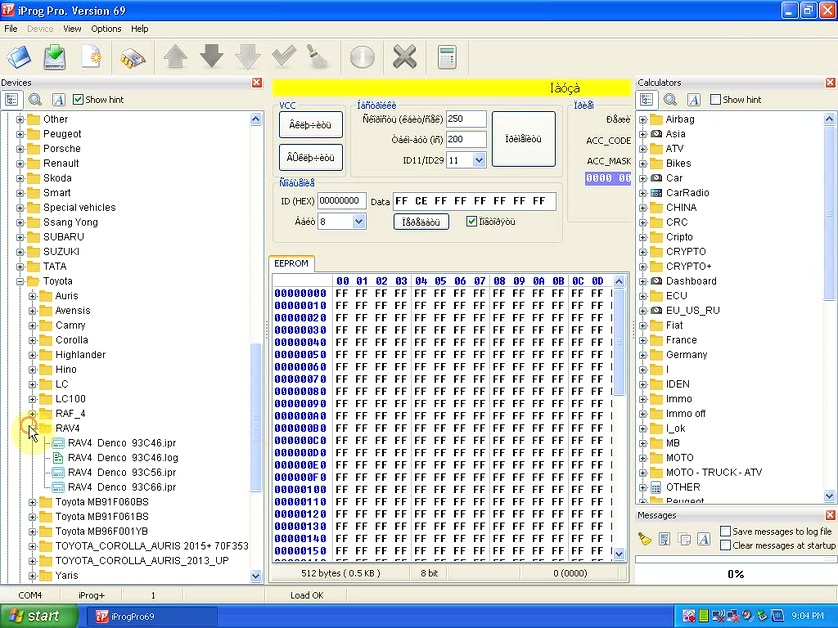Screen dimensions: 838x628
Task: Open a file with the blue folder toolbar icon
Action: pyautogui.click(x=19, y=57)
